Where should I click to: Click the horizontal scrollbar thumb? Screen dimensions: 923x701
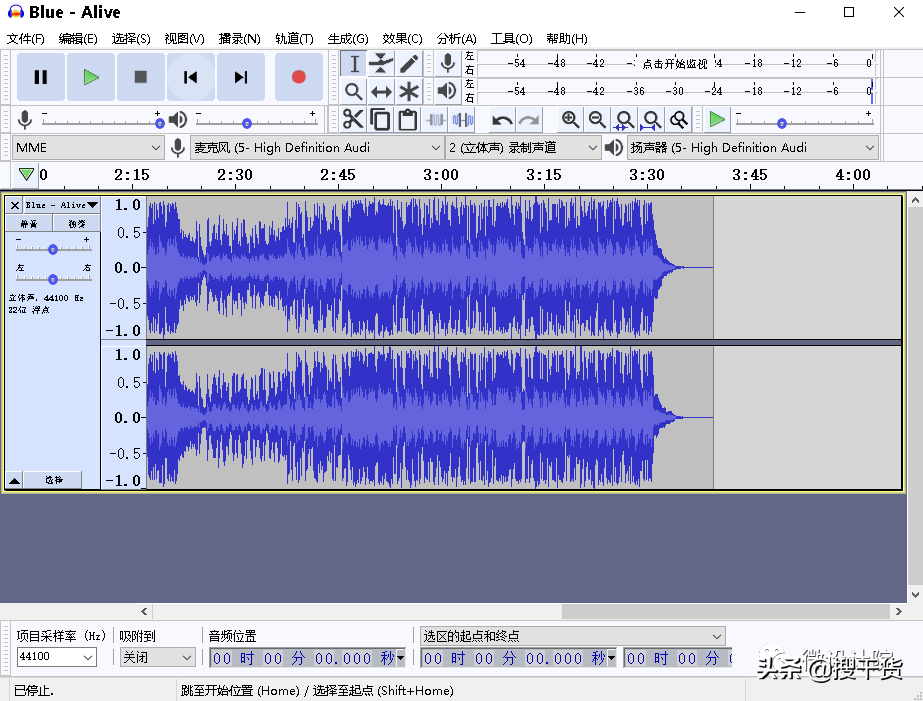coord(725,612)
